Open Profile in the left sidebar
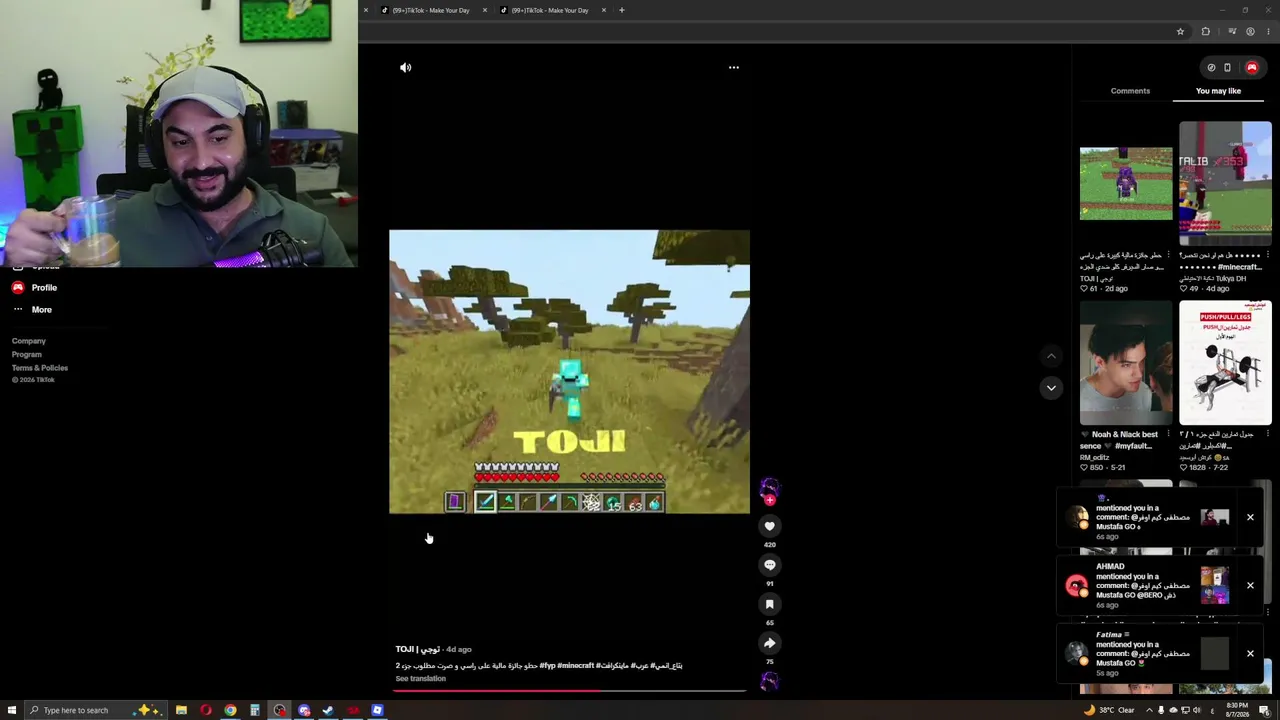 pyautogui.click(x=35, y=288)
